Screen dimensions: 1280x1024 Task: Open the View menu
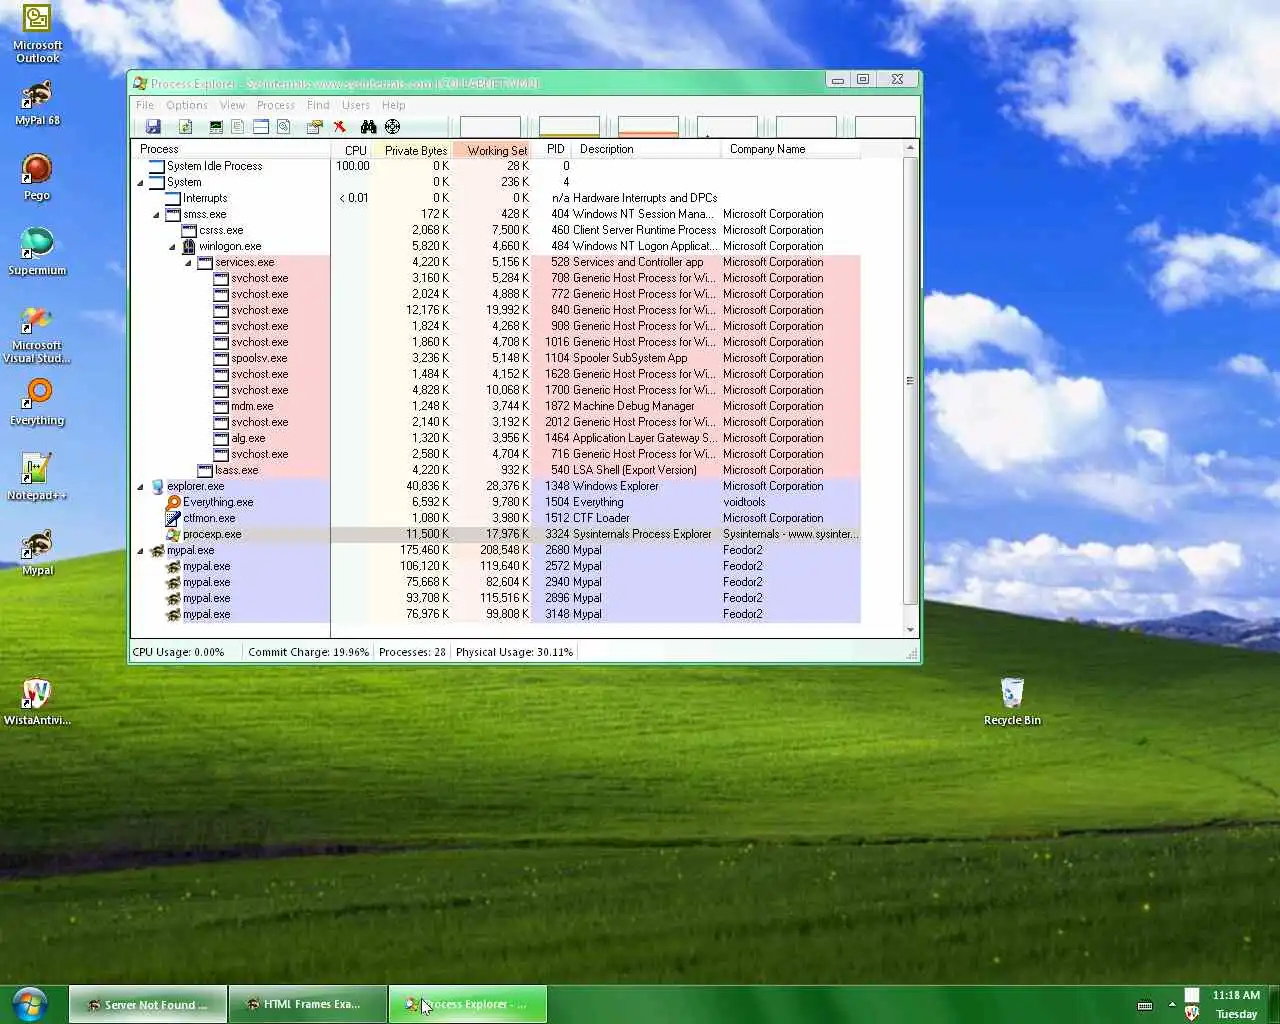(232, 105)
